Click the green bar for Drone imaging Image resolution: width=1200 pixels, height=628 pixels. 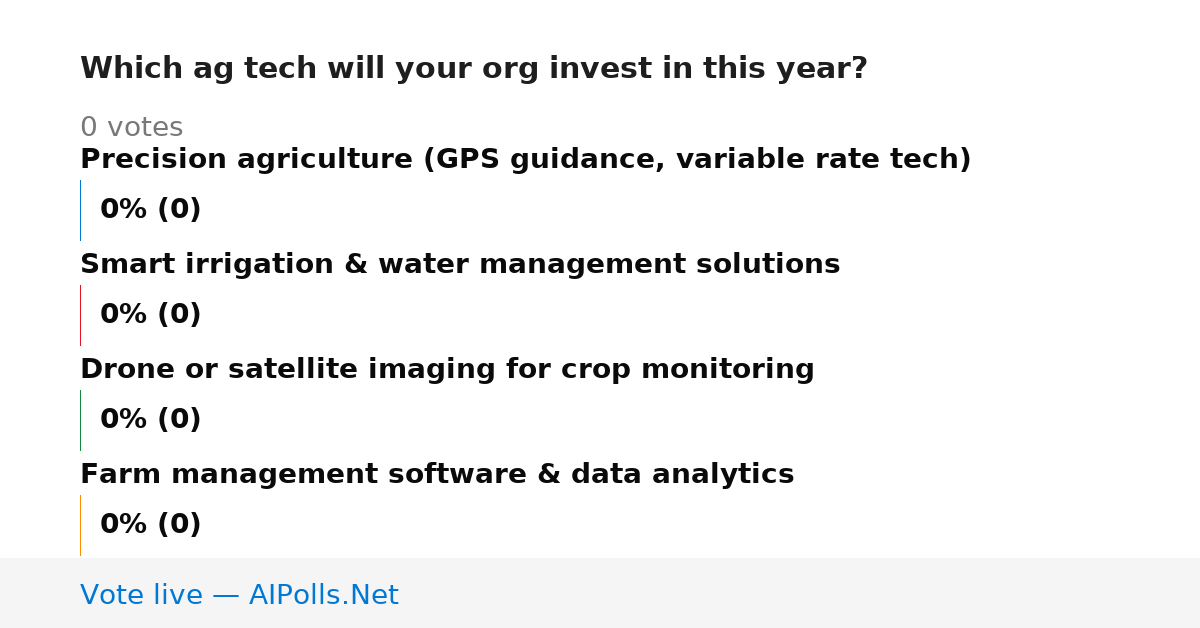point(80,420)
